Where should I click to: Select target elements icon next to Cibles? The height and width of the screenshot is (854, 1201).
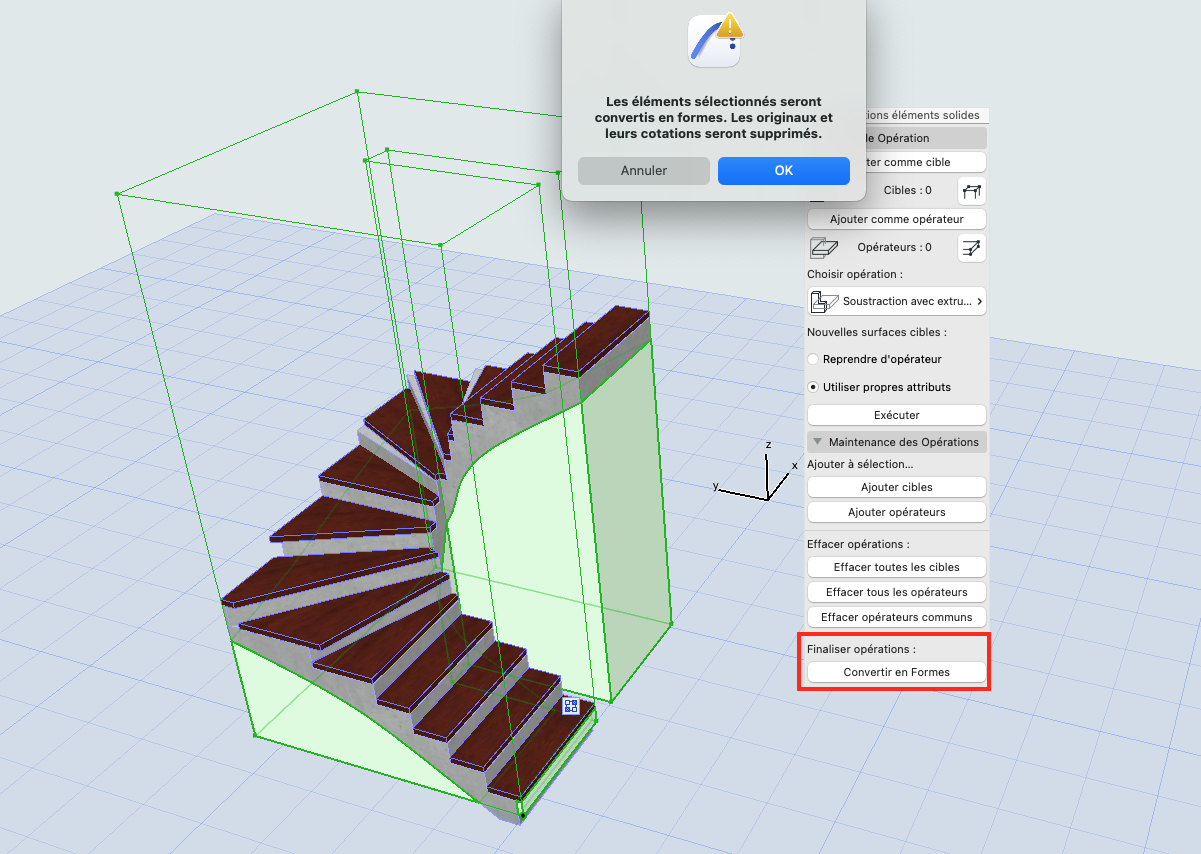point(971,190)
